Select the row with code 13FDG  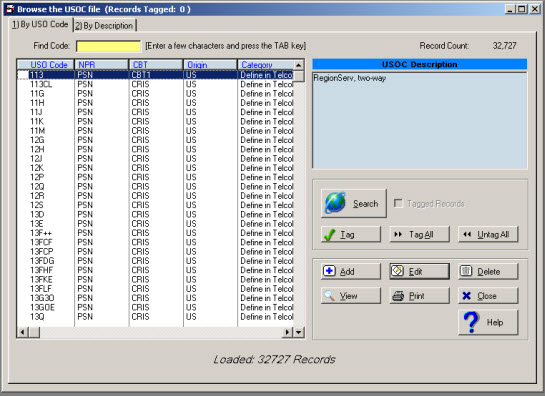coord(155,261)
